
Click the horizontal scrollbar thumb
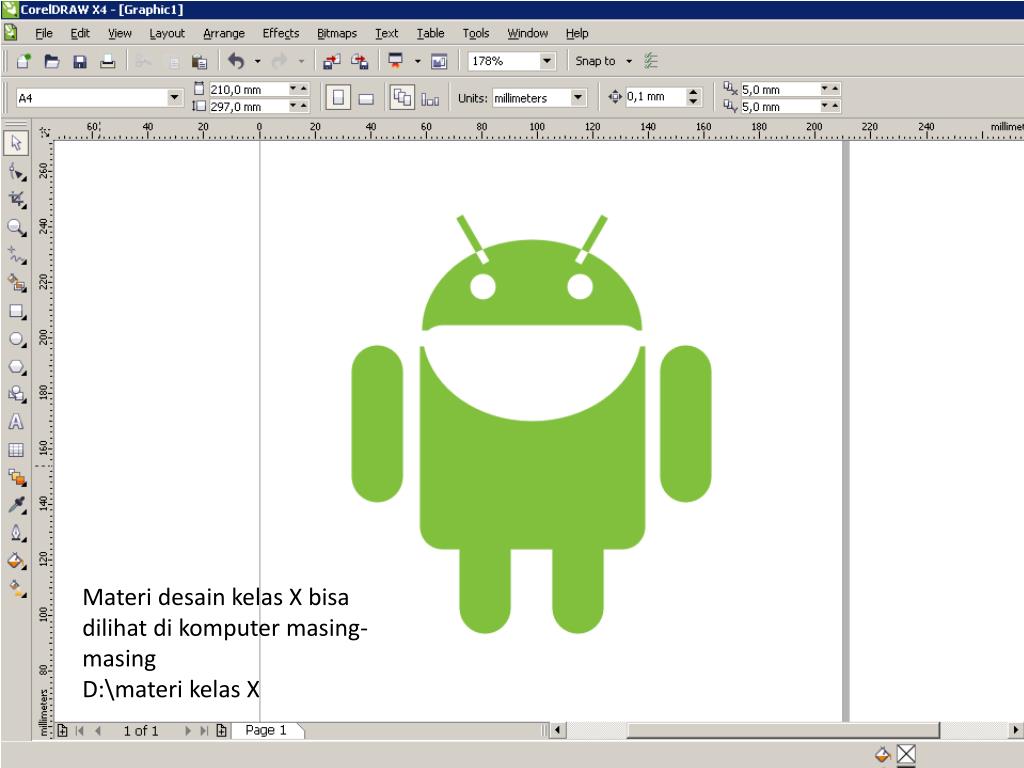(783, 729)
